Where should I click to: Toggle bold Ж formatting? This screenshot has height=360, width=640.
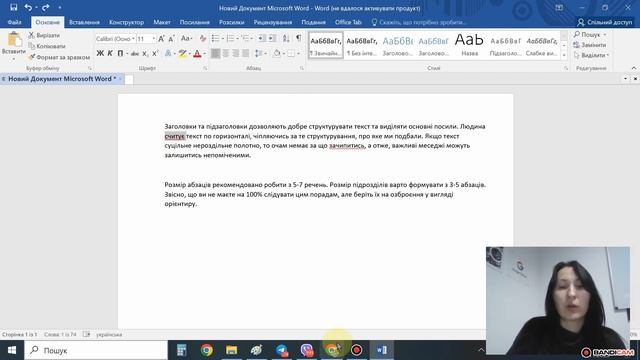pyautogui.click(x=100, y=53)
